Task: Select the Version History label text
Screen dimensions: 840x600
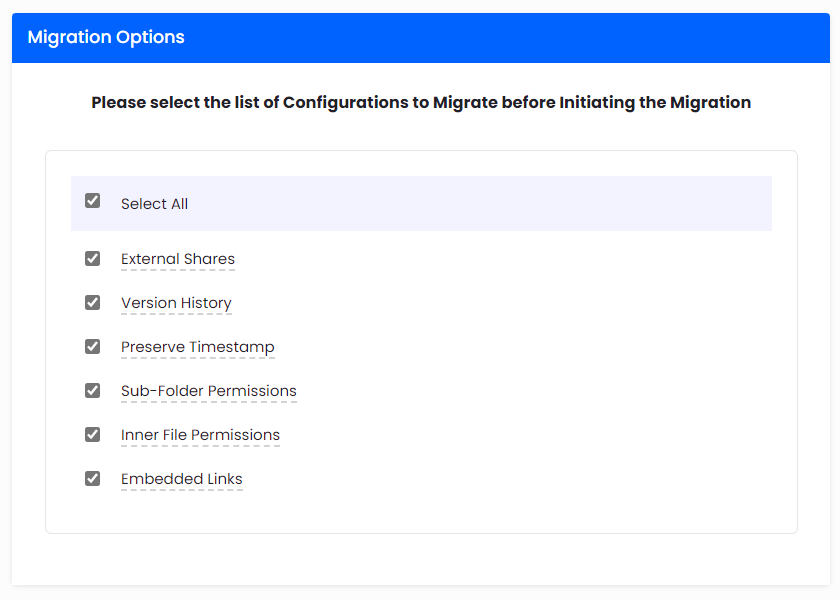Action: tap(176, 303)
